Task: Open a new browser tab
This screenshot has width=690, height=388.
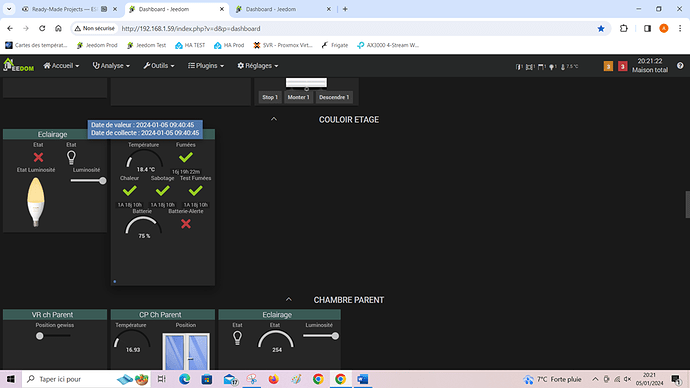Action: [x=345, y=9]
